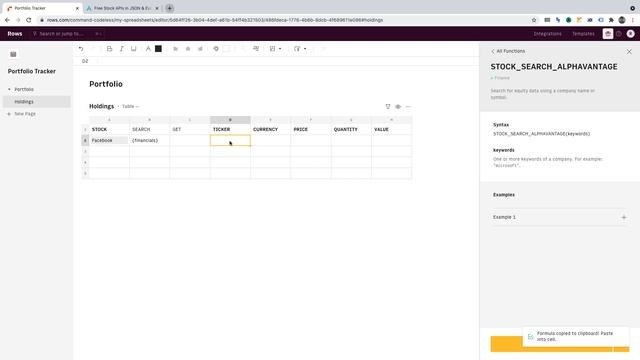Toggle Italic formatting in the toolbar
The image size is (640, 360).
coord(121,49)
